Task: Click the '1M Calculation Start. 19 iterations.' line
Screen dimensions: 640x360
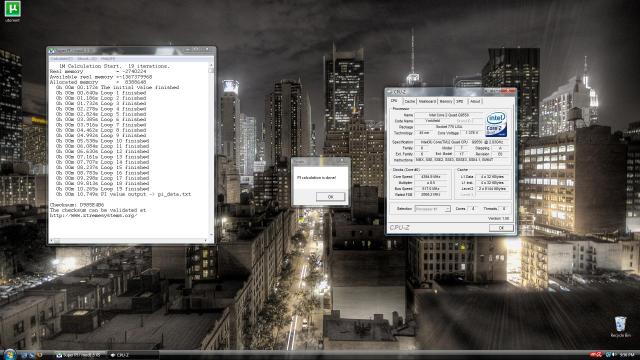Action: (114, 66)
